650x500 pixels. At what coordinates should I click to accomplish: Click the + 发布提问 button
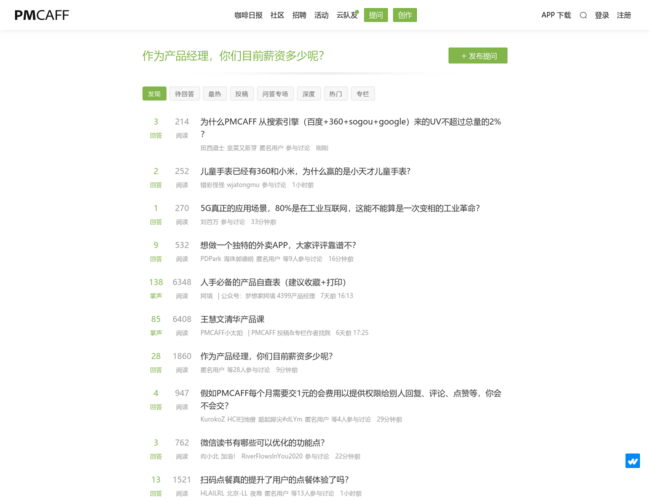coord(478,56)
